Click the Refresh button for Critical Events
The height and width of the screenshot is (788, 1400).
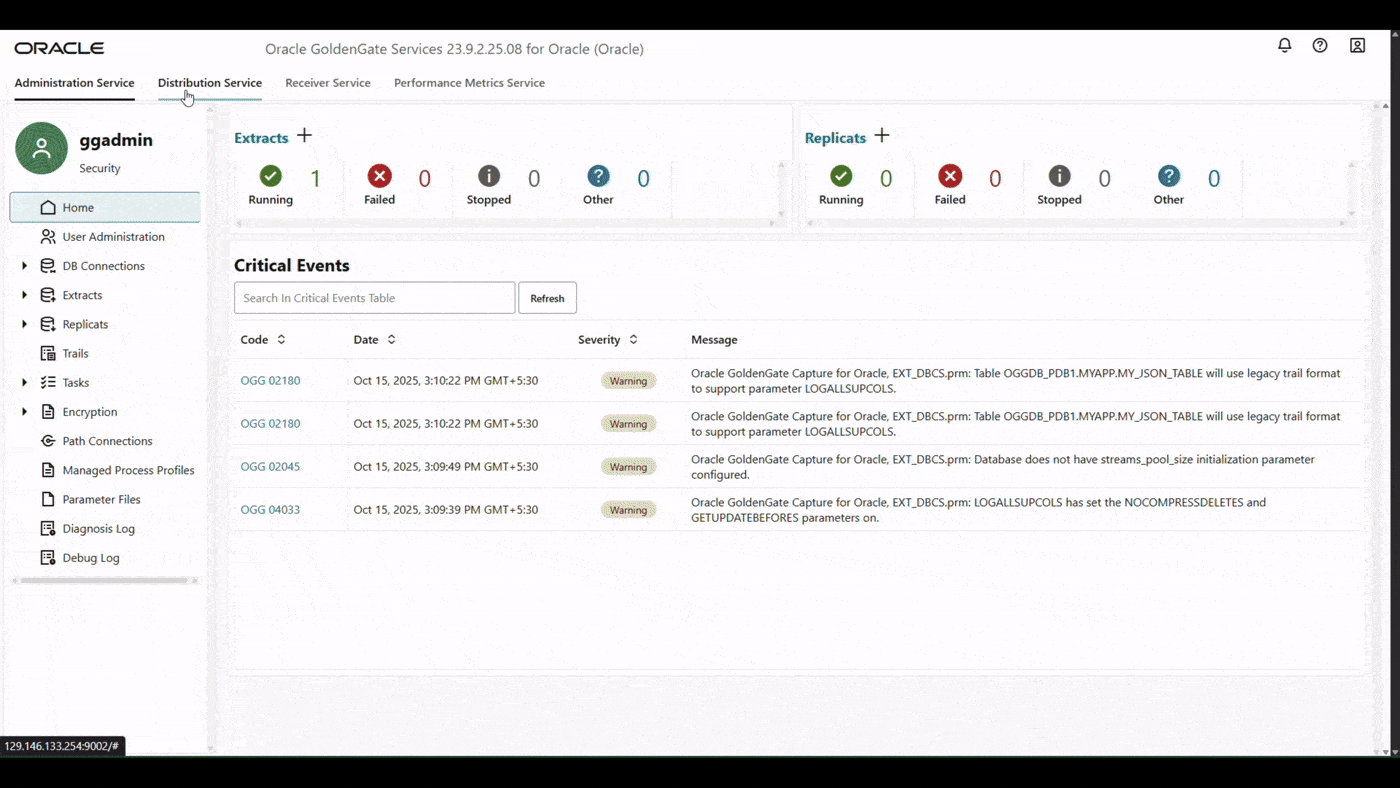547,298
